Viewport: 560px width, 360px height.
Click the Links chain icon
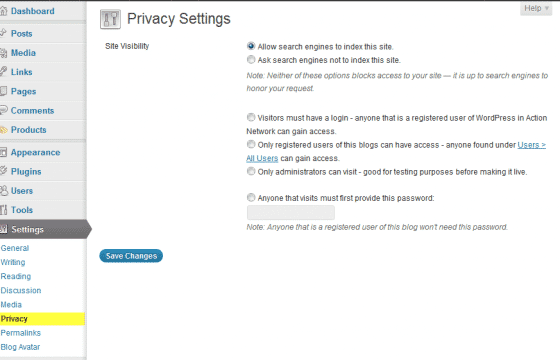[x=3, y=72]
